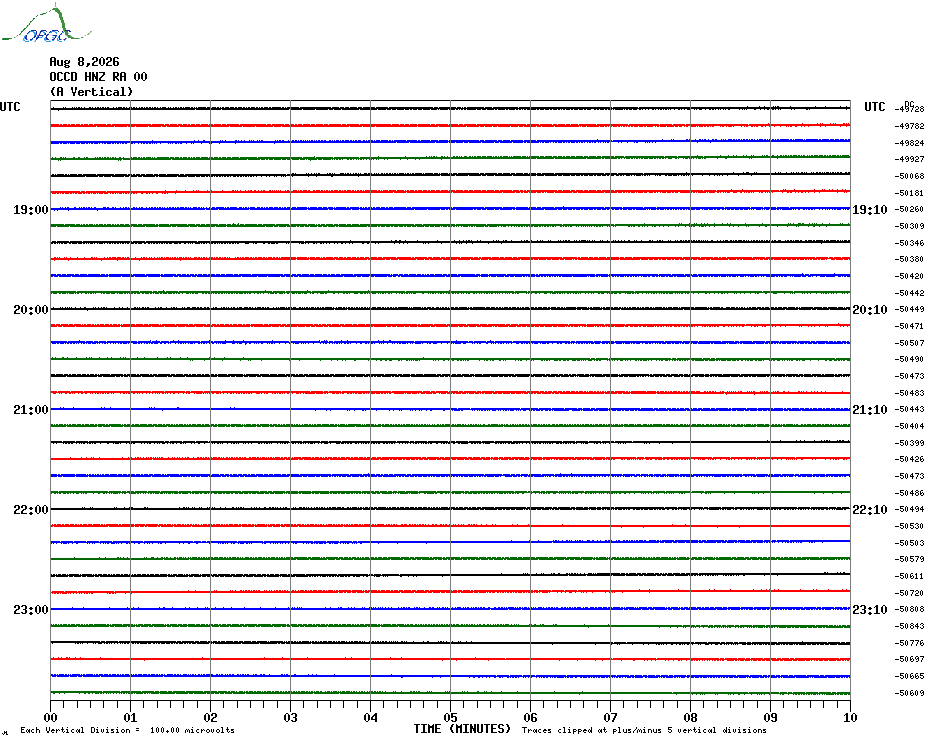
Task: Click DC value -50443
Action: [909, 409]
